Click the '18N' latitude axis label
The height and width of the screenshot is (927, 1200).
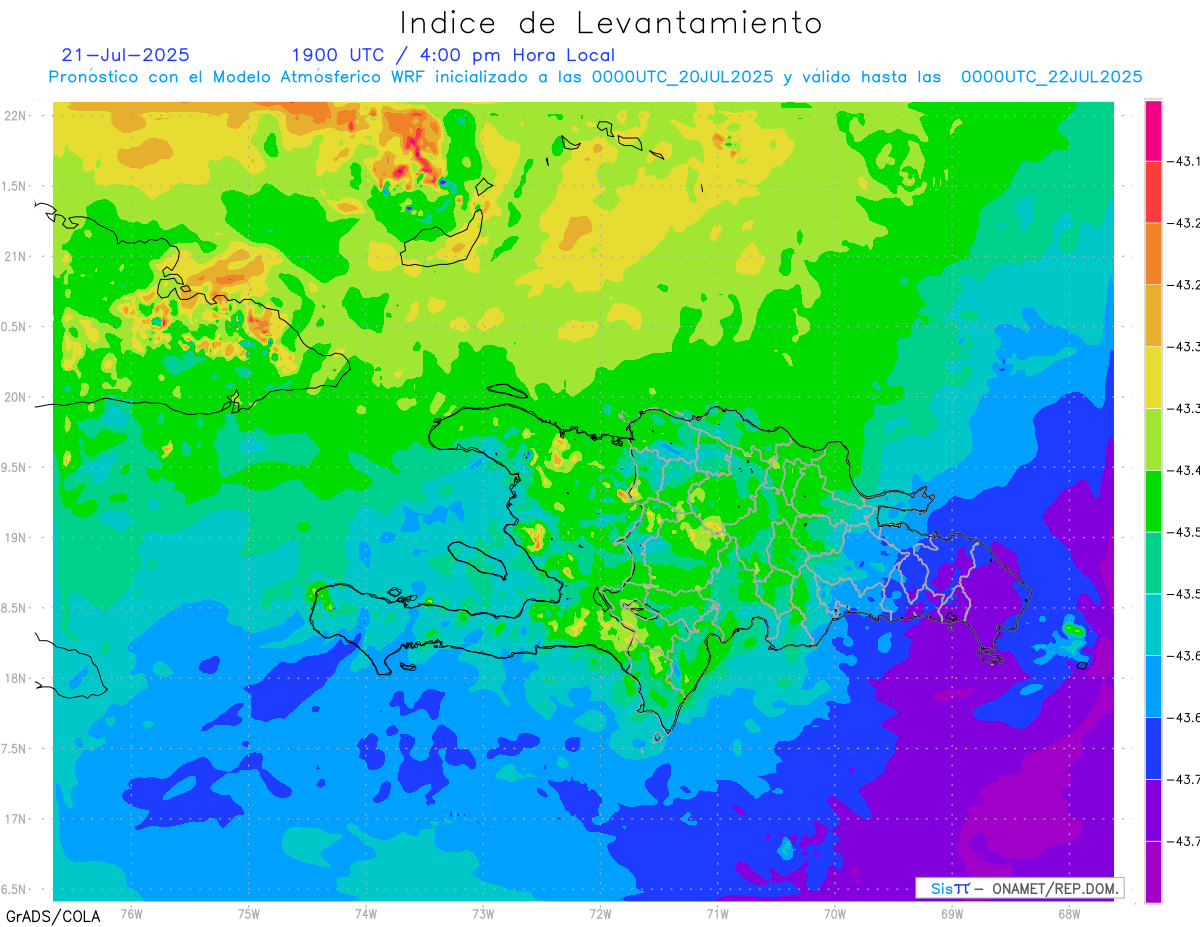click(x=17, y=678)
